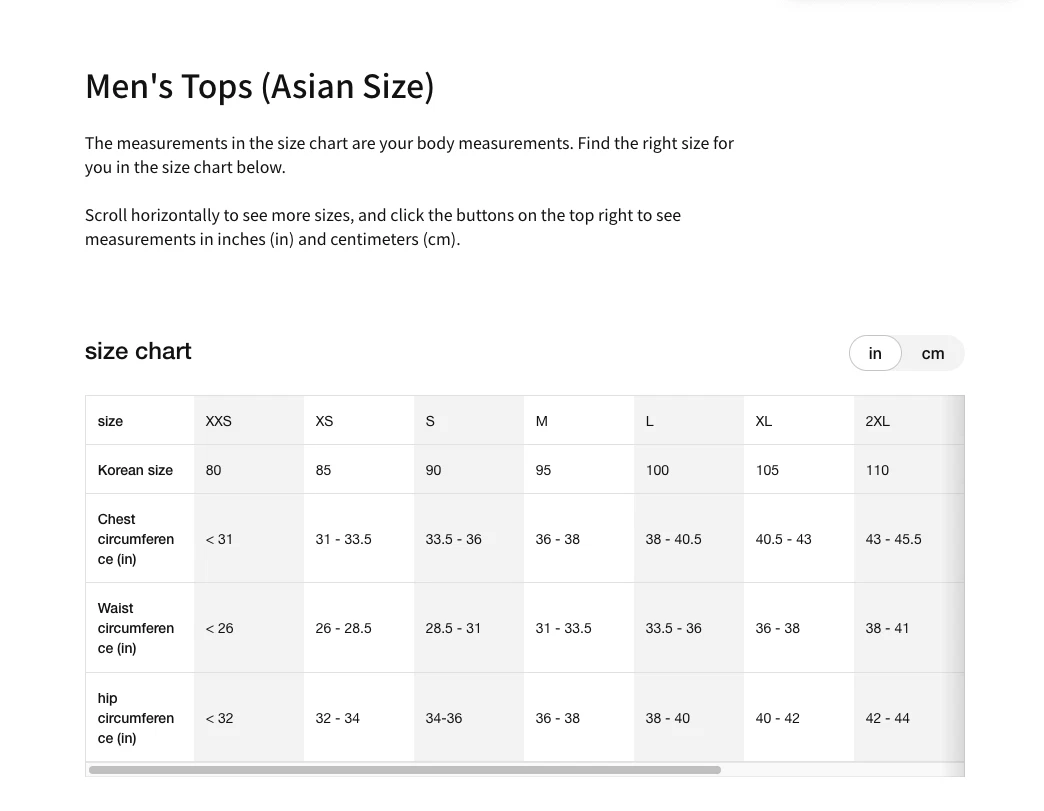Select the 40.5 - 43 chest cell for XL
The image size is (1044, 811).
(x=783, y=539)
